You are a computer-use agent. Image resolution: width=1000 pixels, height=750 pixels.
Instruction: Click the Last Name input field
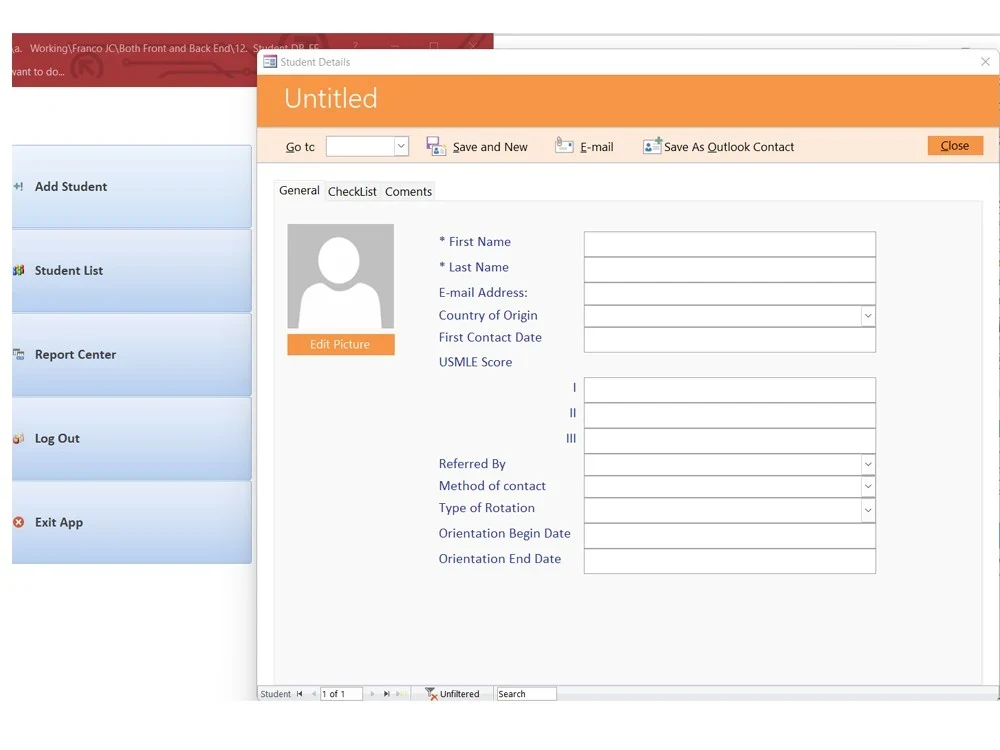click(x=730, y=270)
